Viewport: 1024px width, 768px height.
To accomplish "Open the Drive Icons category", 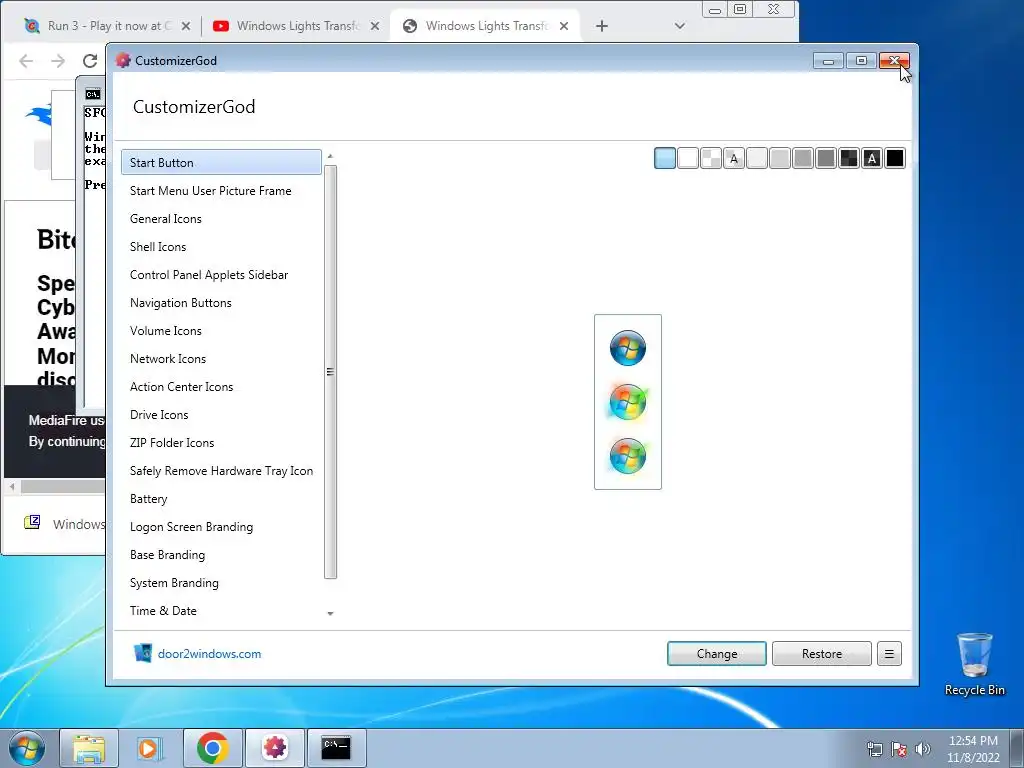I will (x=221, y=415).
